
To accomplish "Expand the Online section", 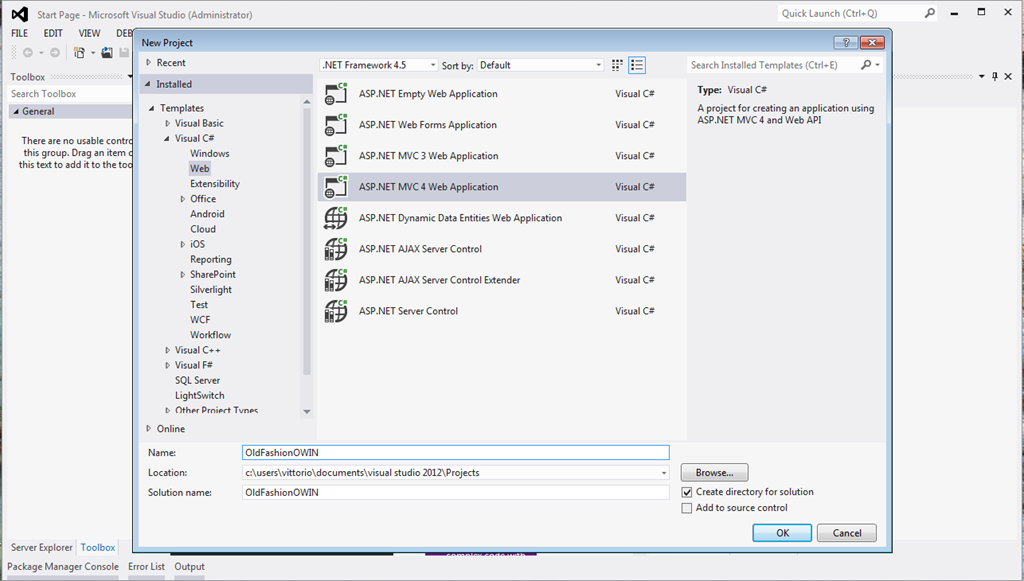I will tap(149, 429).
